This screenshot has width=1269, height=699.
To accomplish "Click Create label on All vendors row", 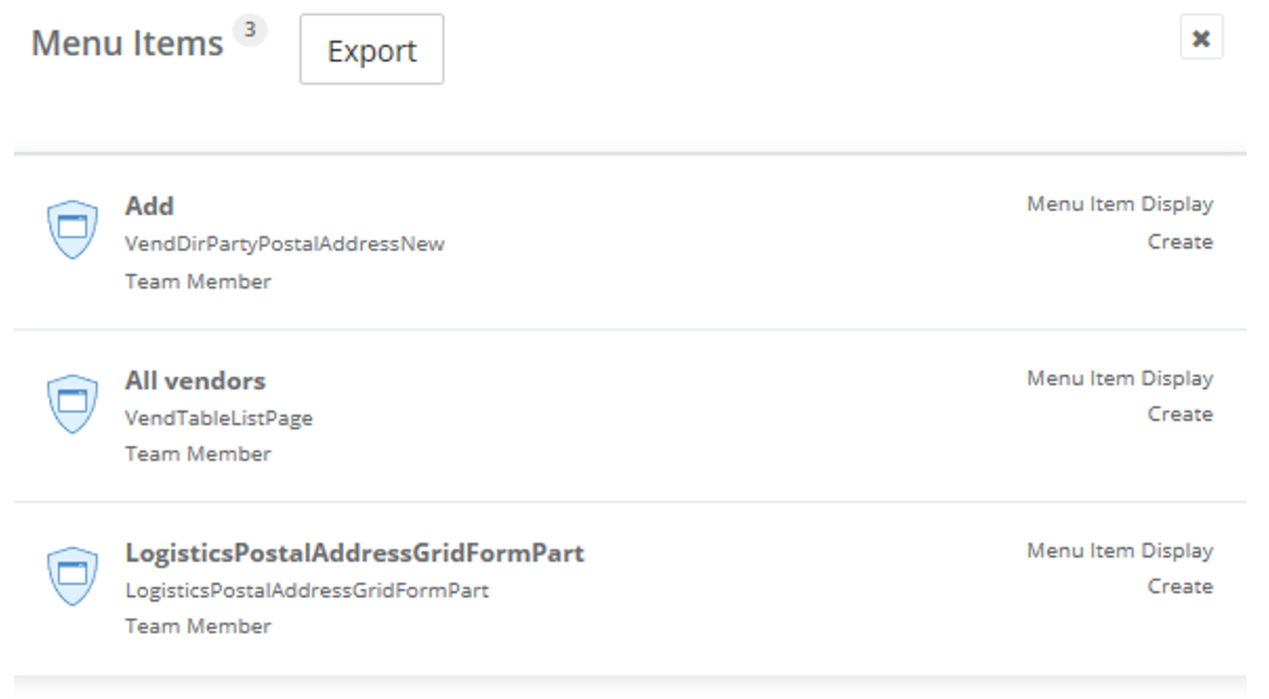I will click(1180, 414).
